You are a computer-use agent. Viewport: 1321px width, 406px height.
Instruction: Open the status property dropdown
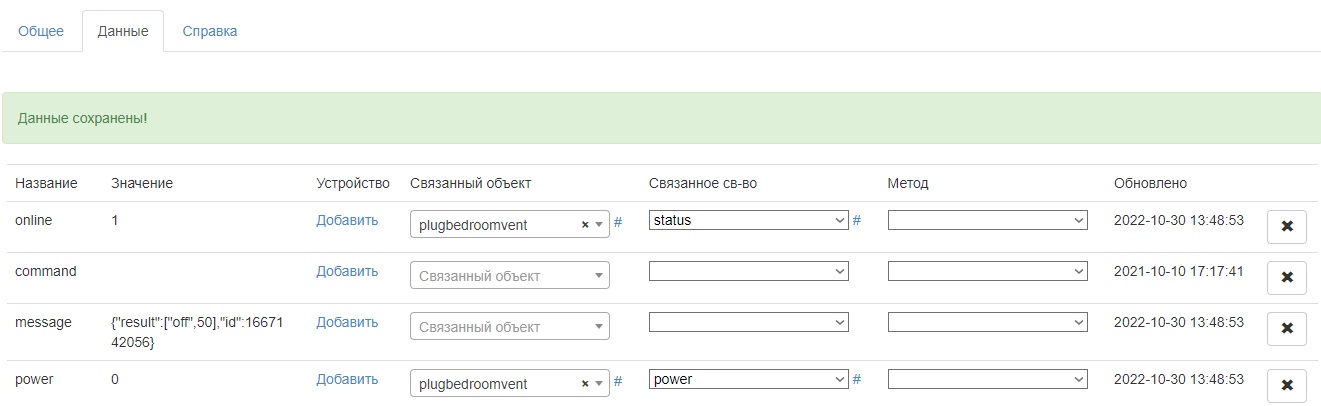[748, 220]
